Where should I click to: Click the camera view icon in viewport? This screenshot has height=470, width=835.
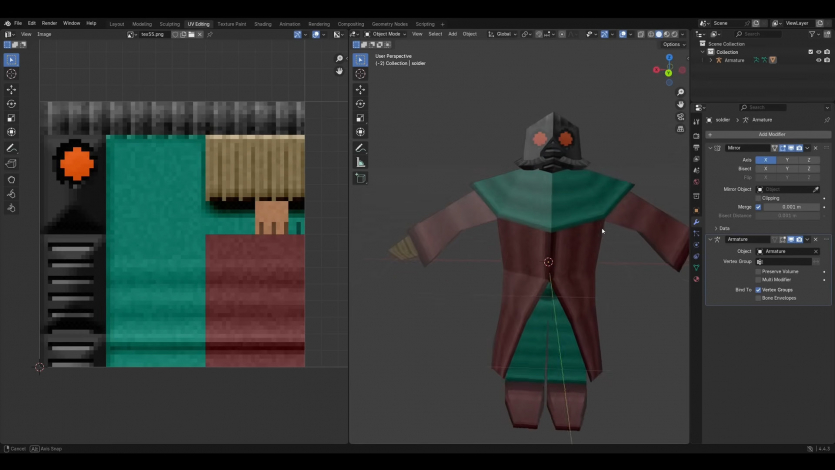(x=680, y=117)
